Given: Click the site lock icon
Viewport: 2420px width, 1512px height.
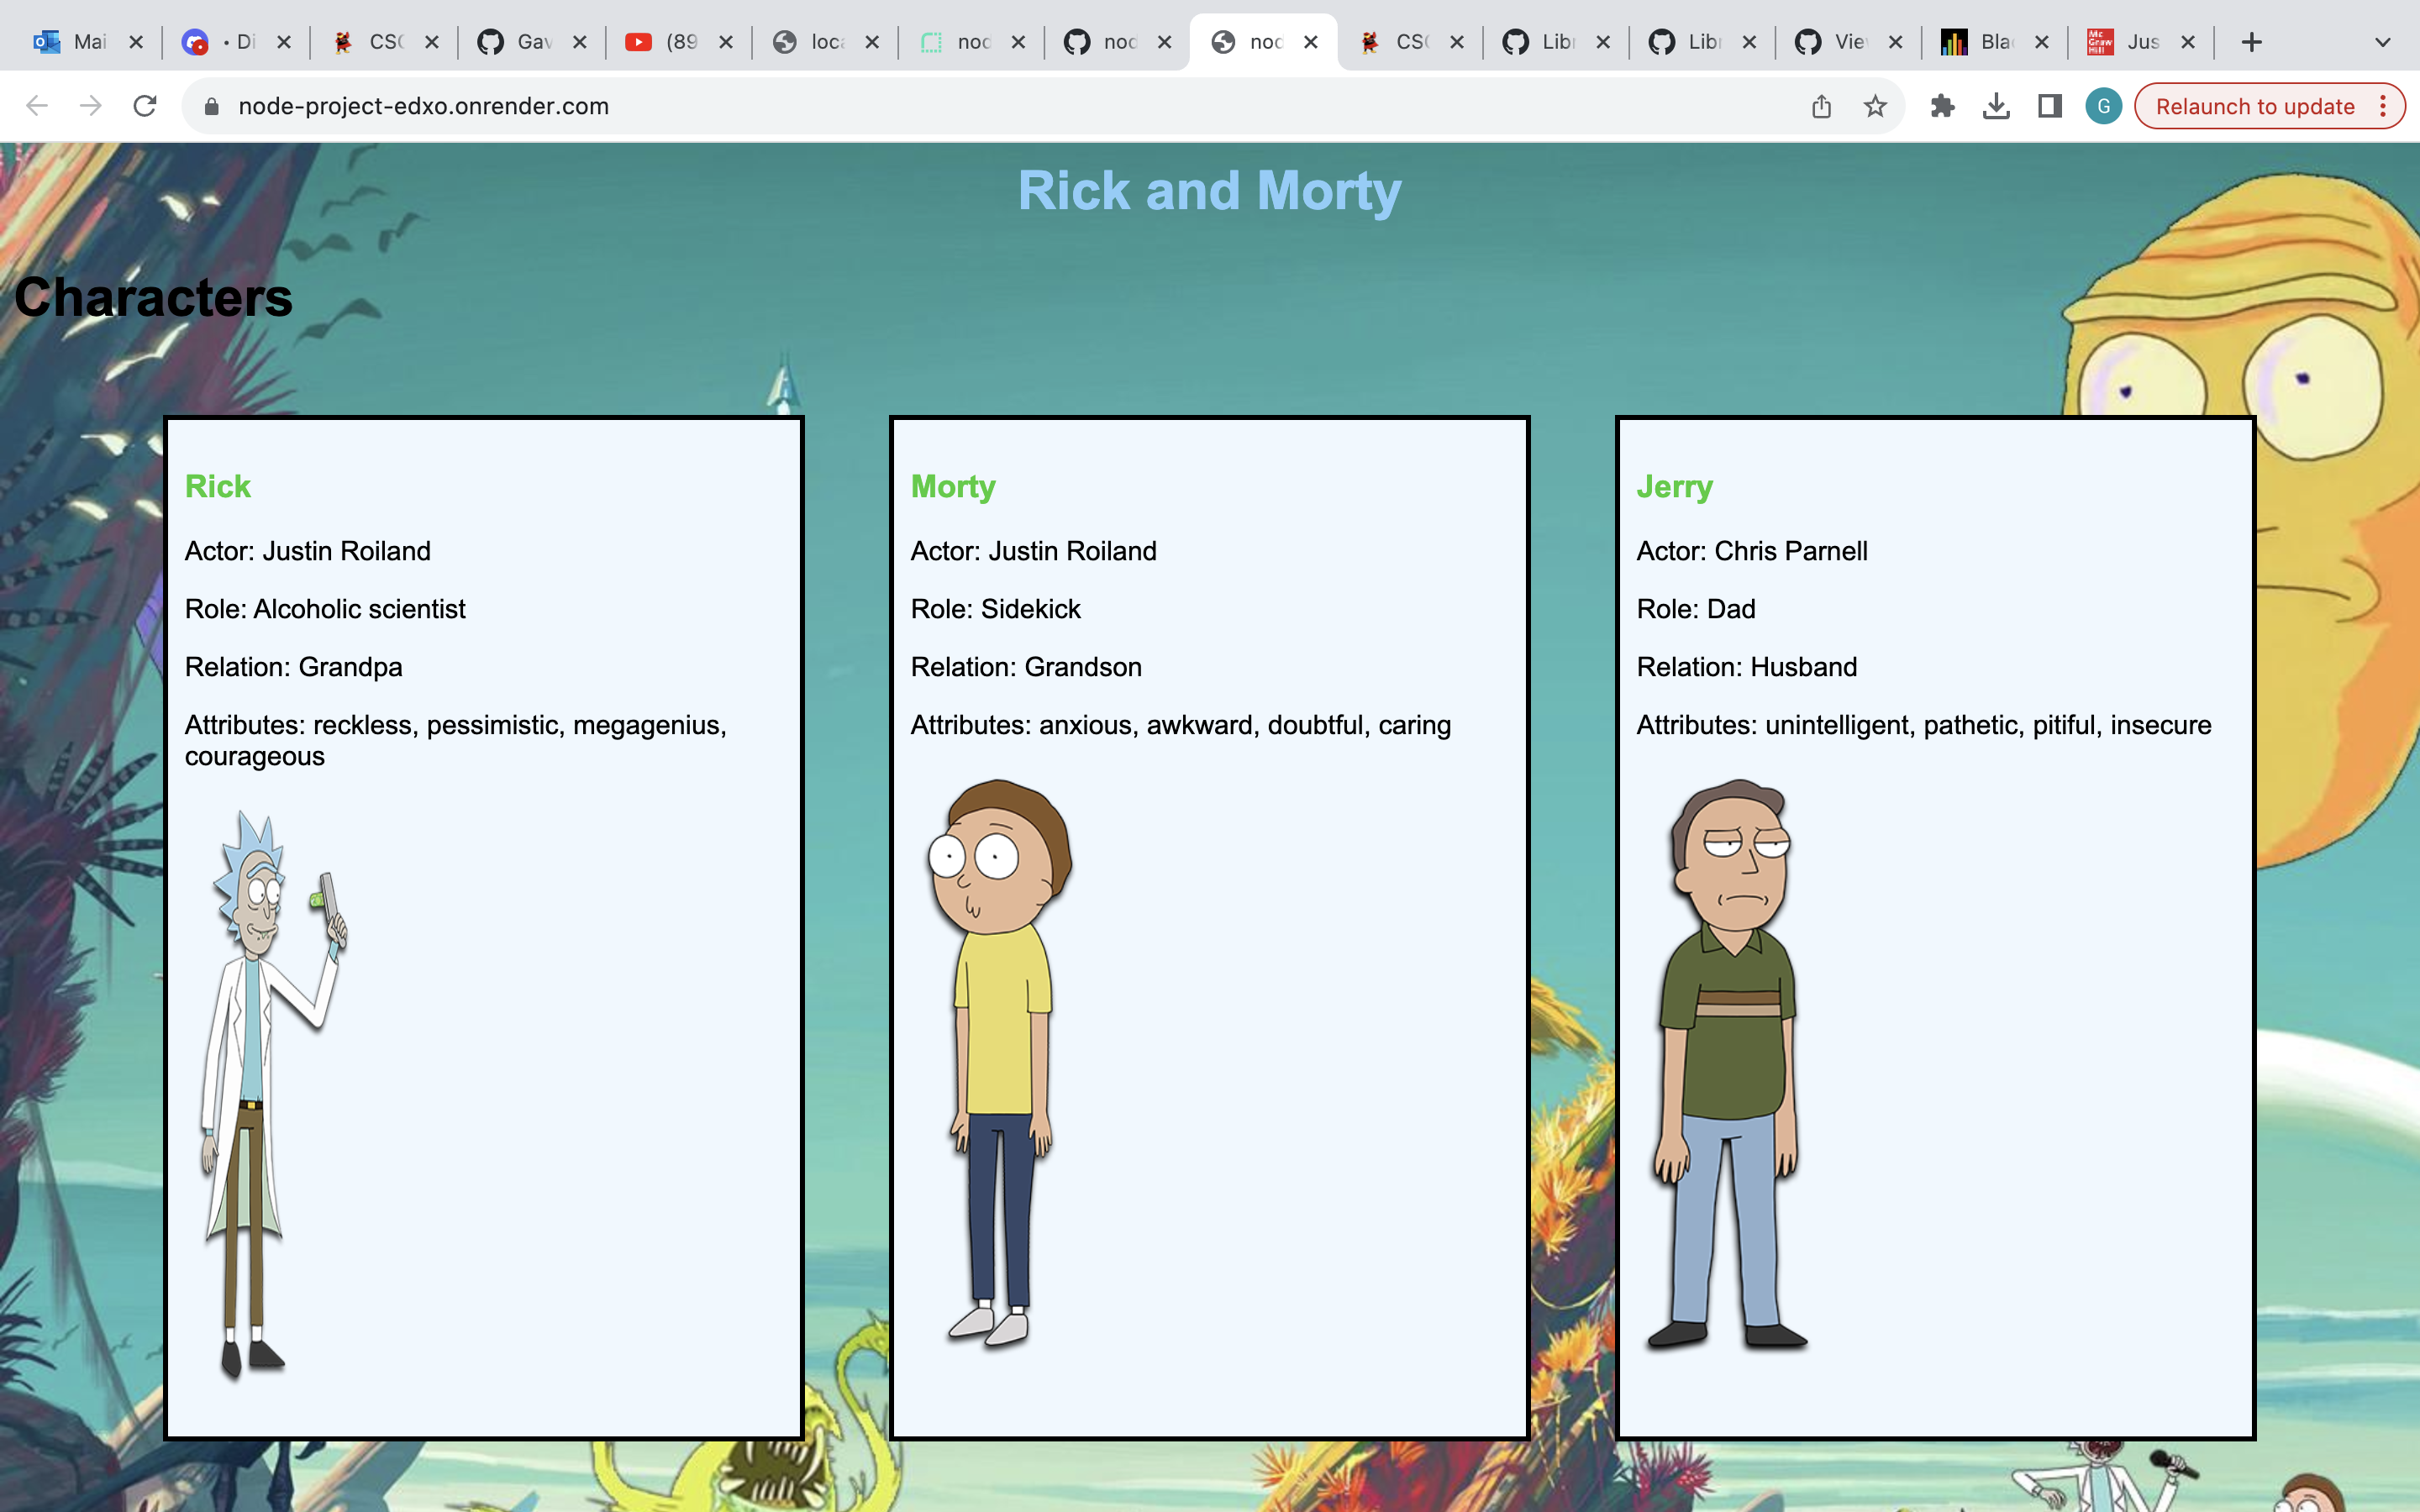Looking at the screenshot, I should [211, 106].
